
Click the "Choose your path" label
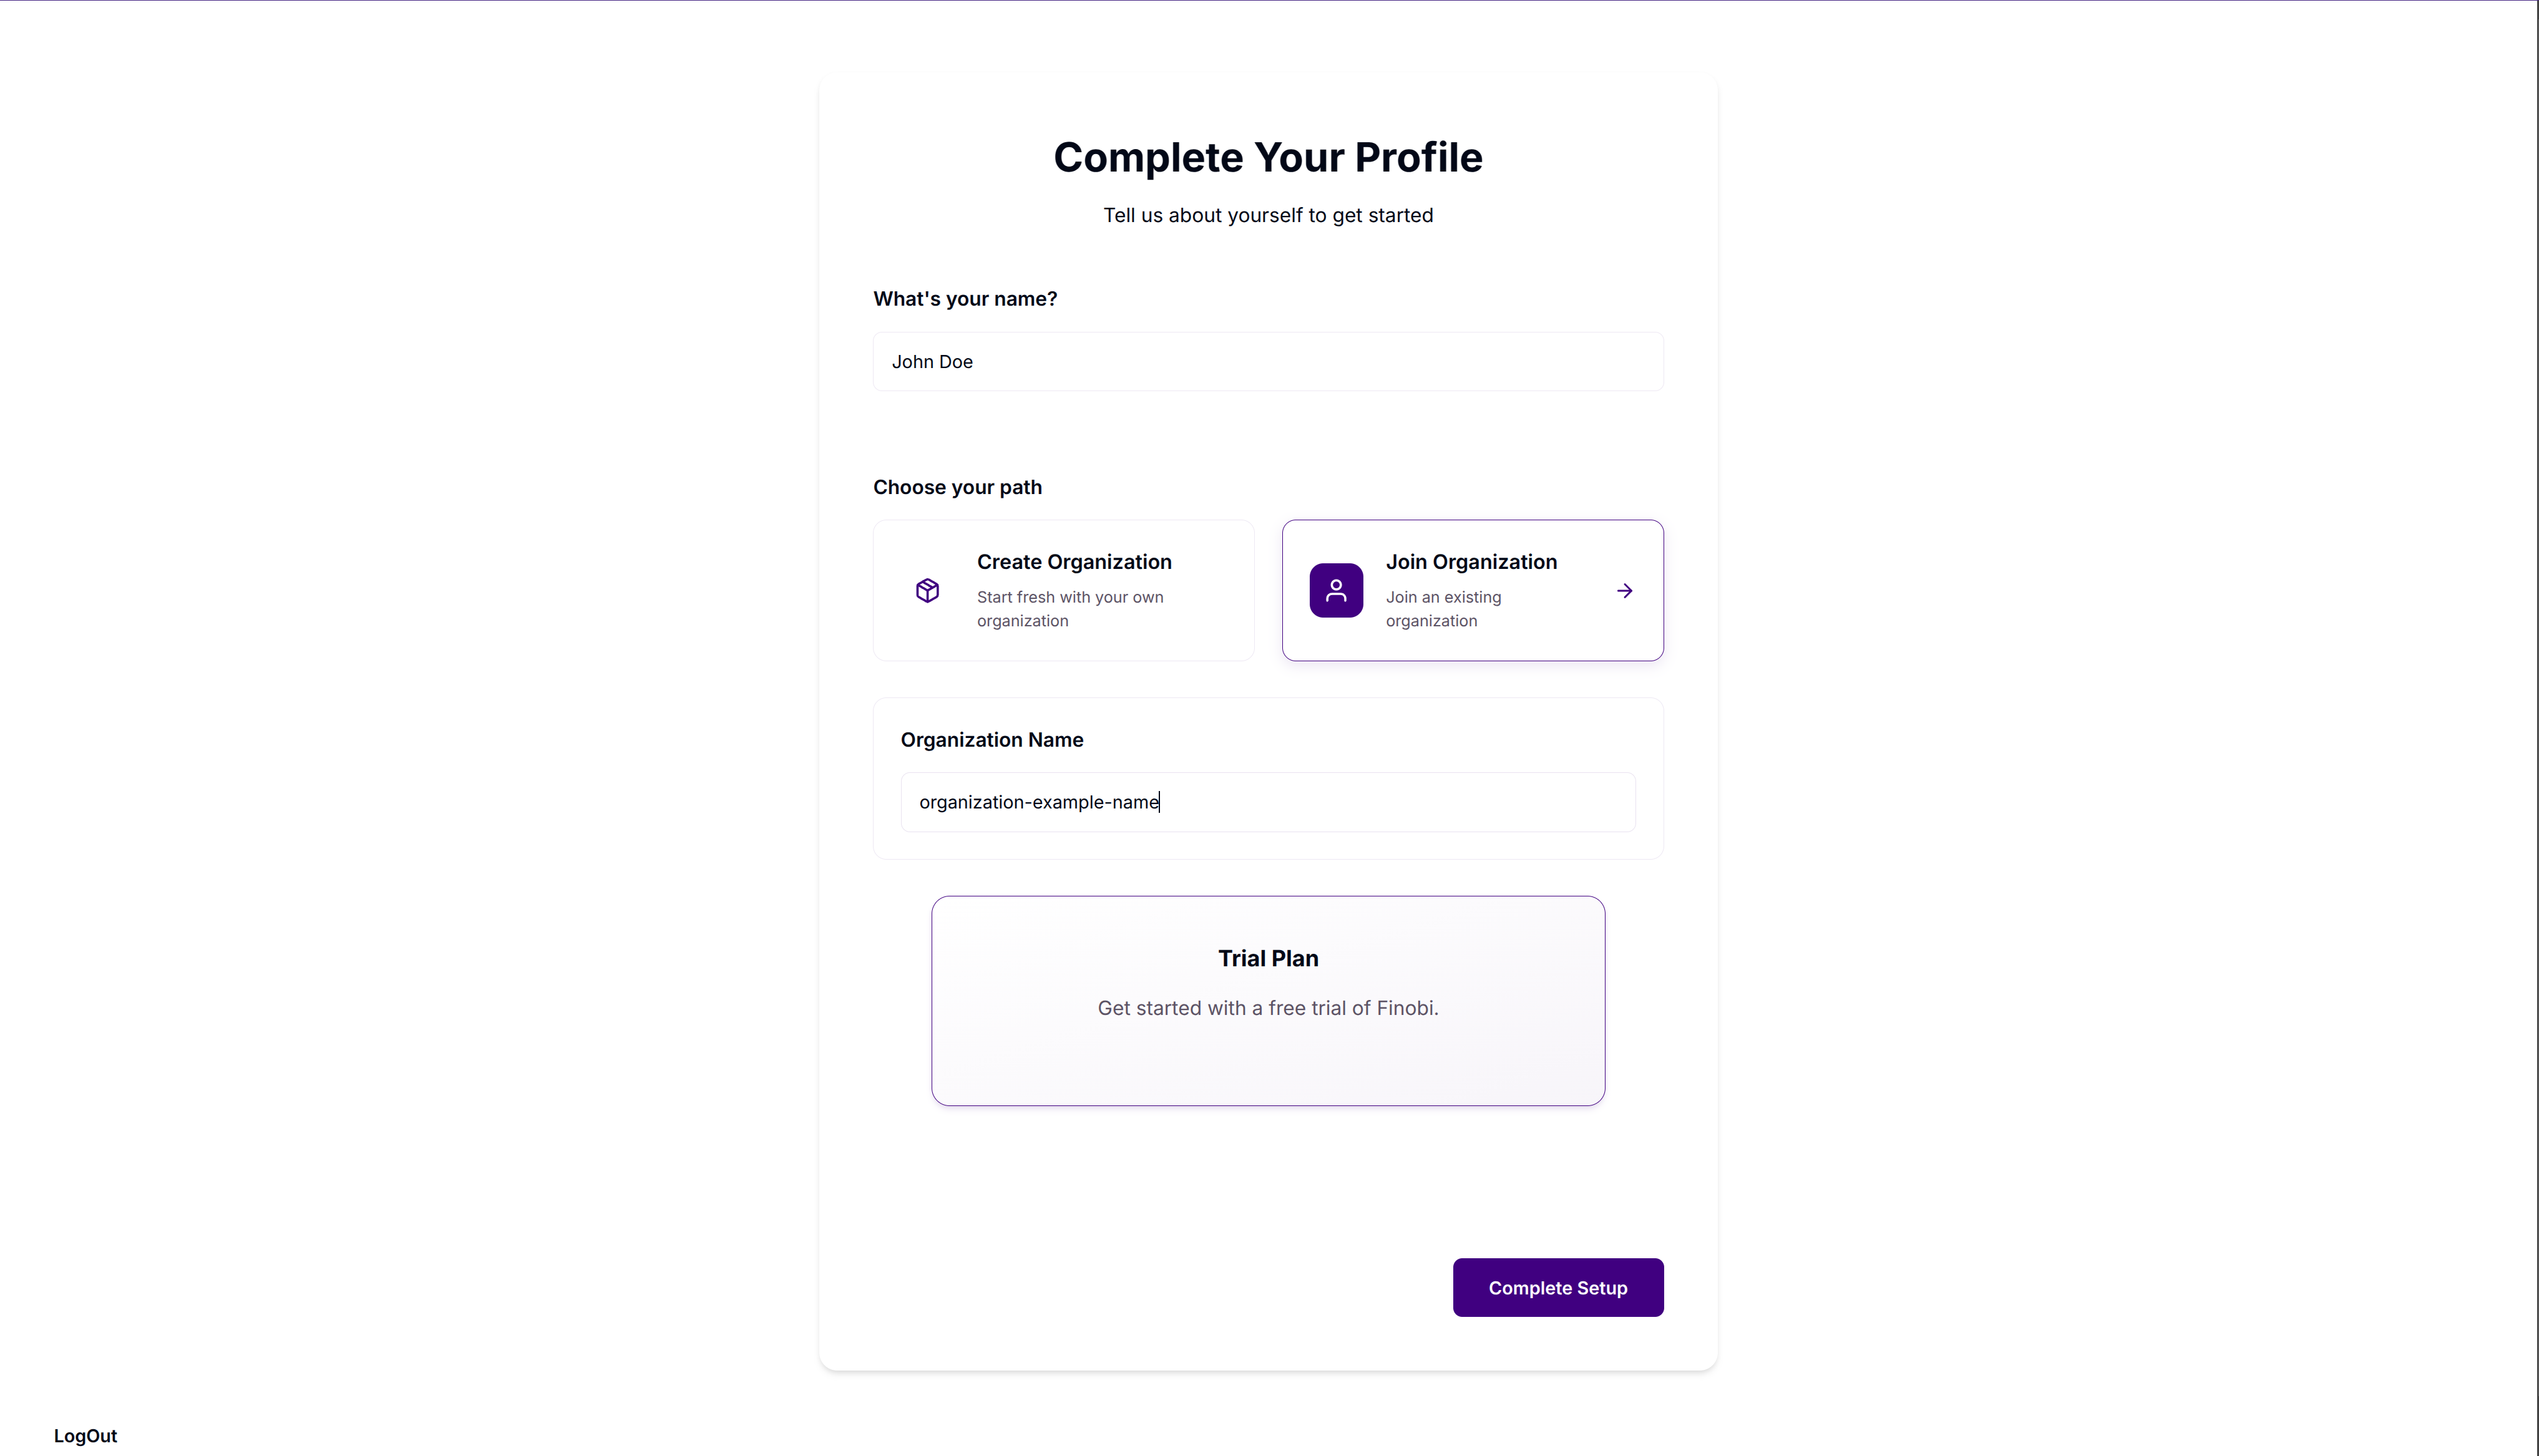click(x=957, y=487)
